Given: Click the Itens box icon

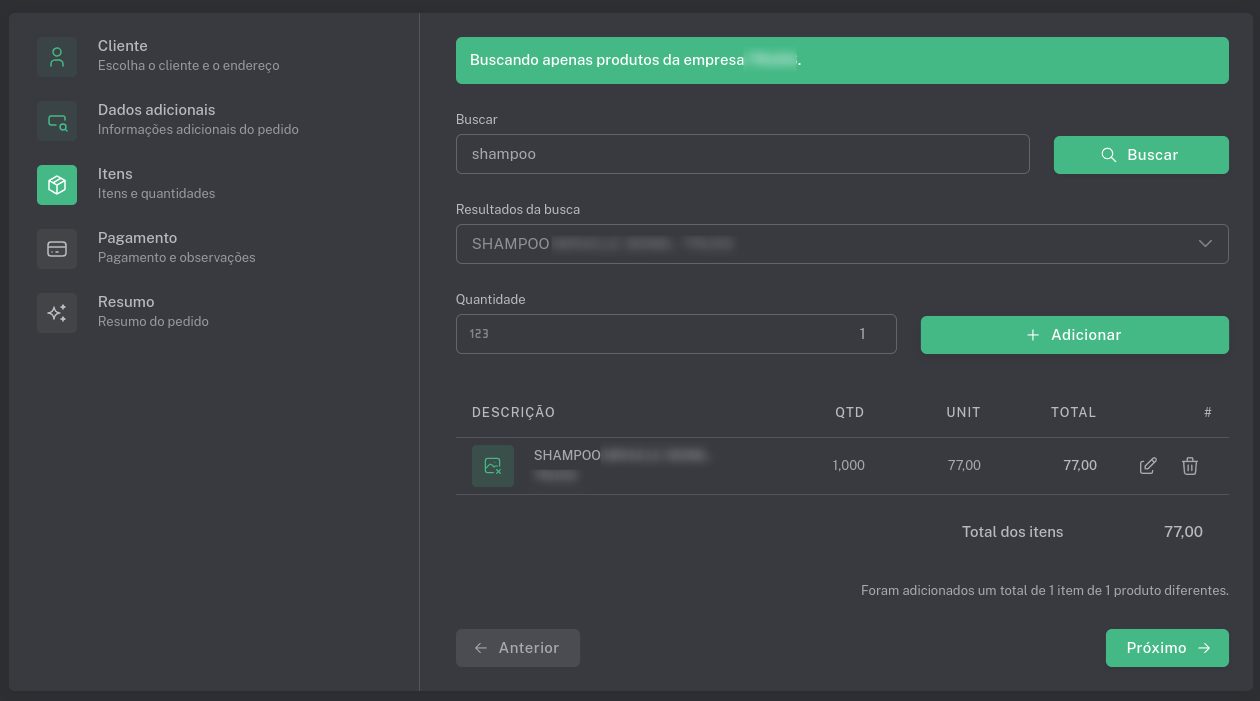Looking at the screenshot, I should pyautogui.click(x=57, y=185).
